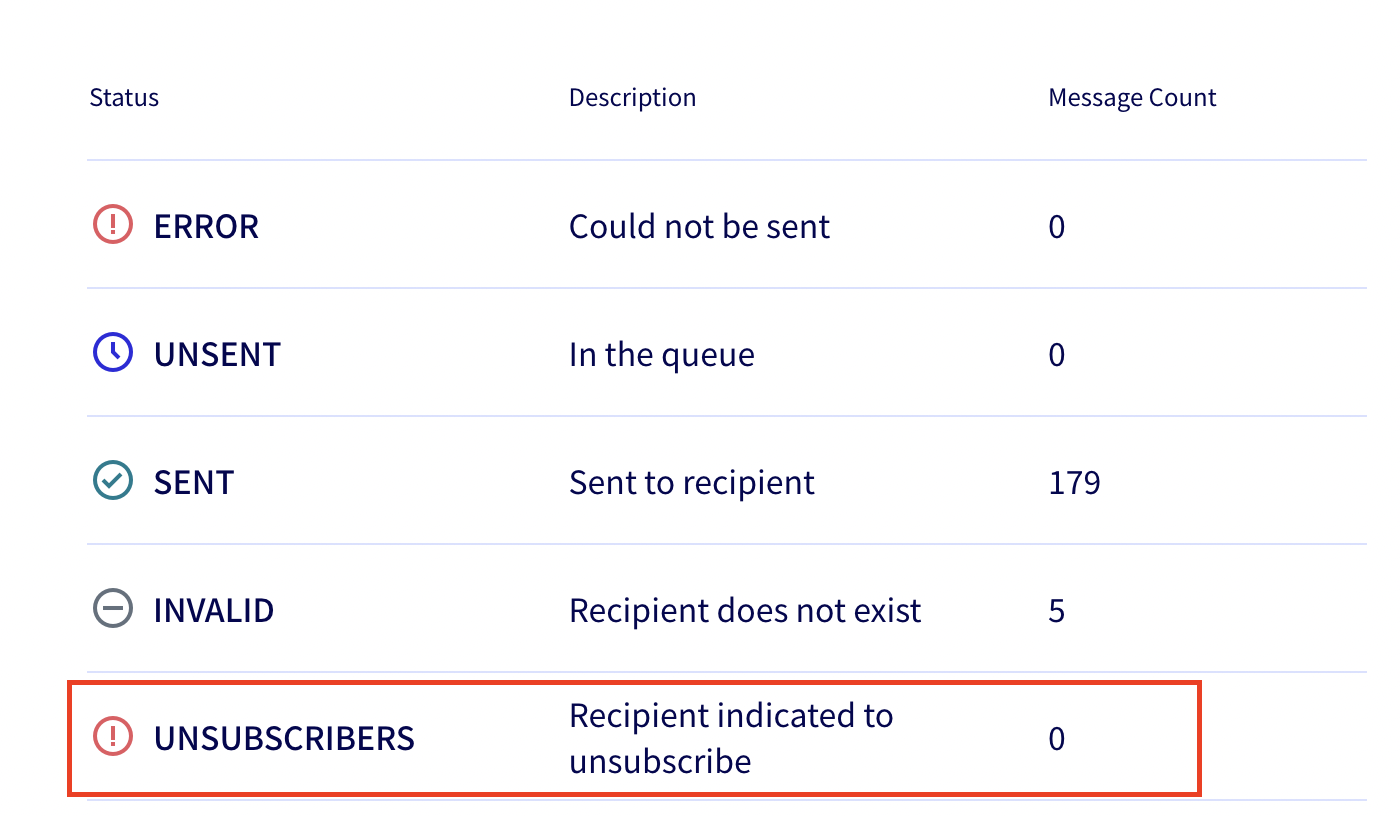
Task: Select the ERROR status label
Action: [x=206, y=226]
